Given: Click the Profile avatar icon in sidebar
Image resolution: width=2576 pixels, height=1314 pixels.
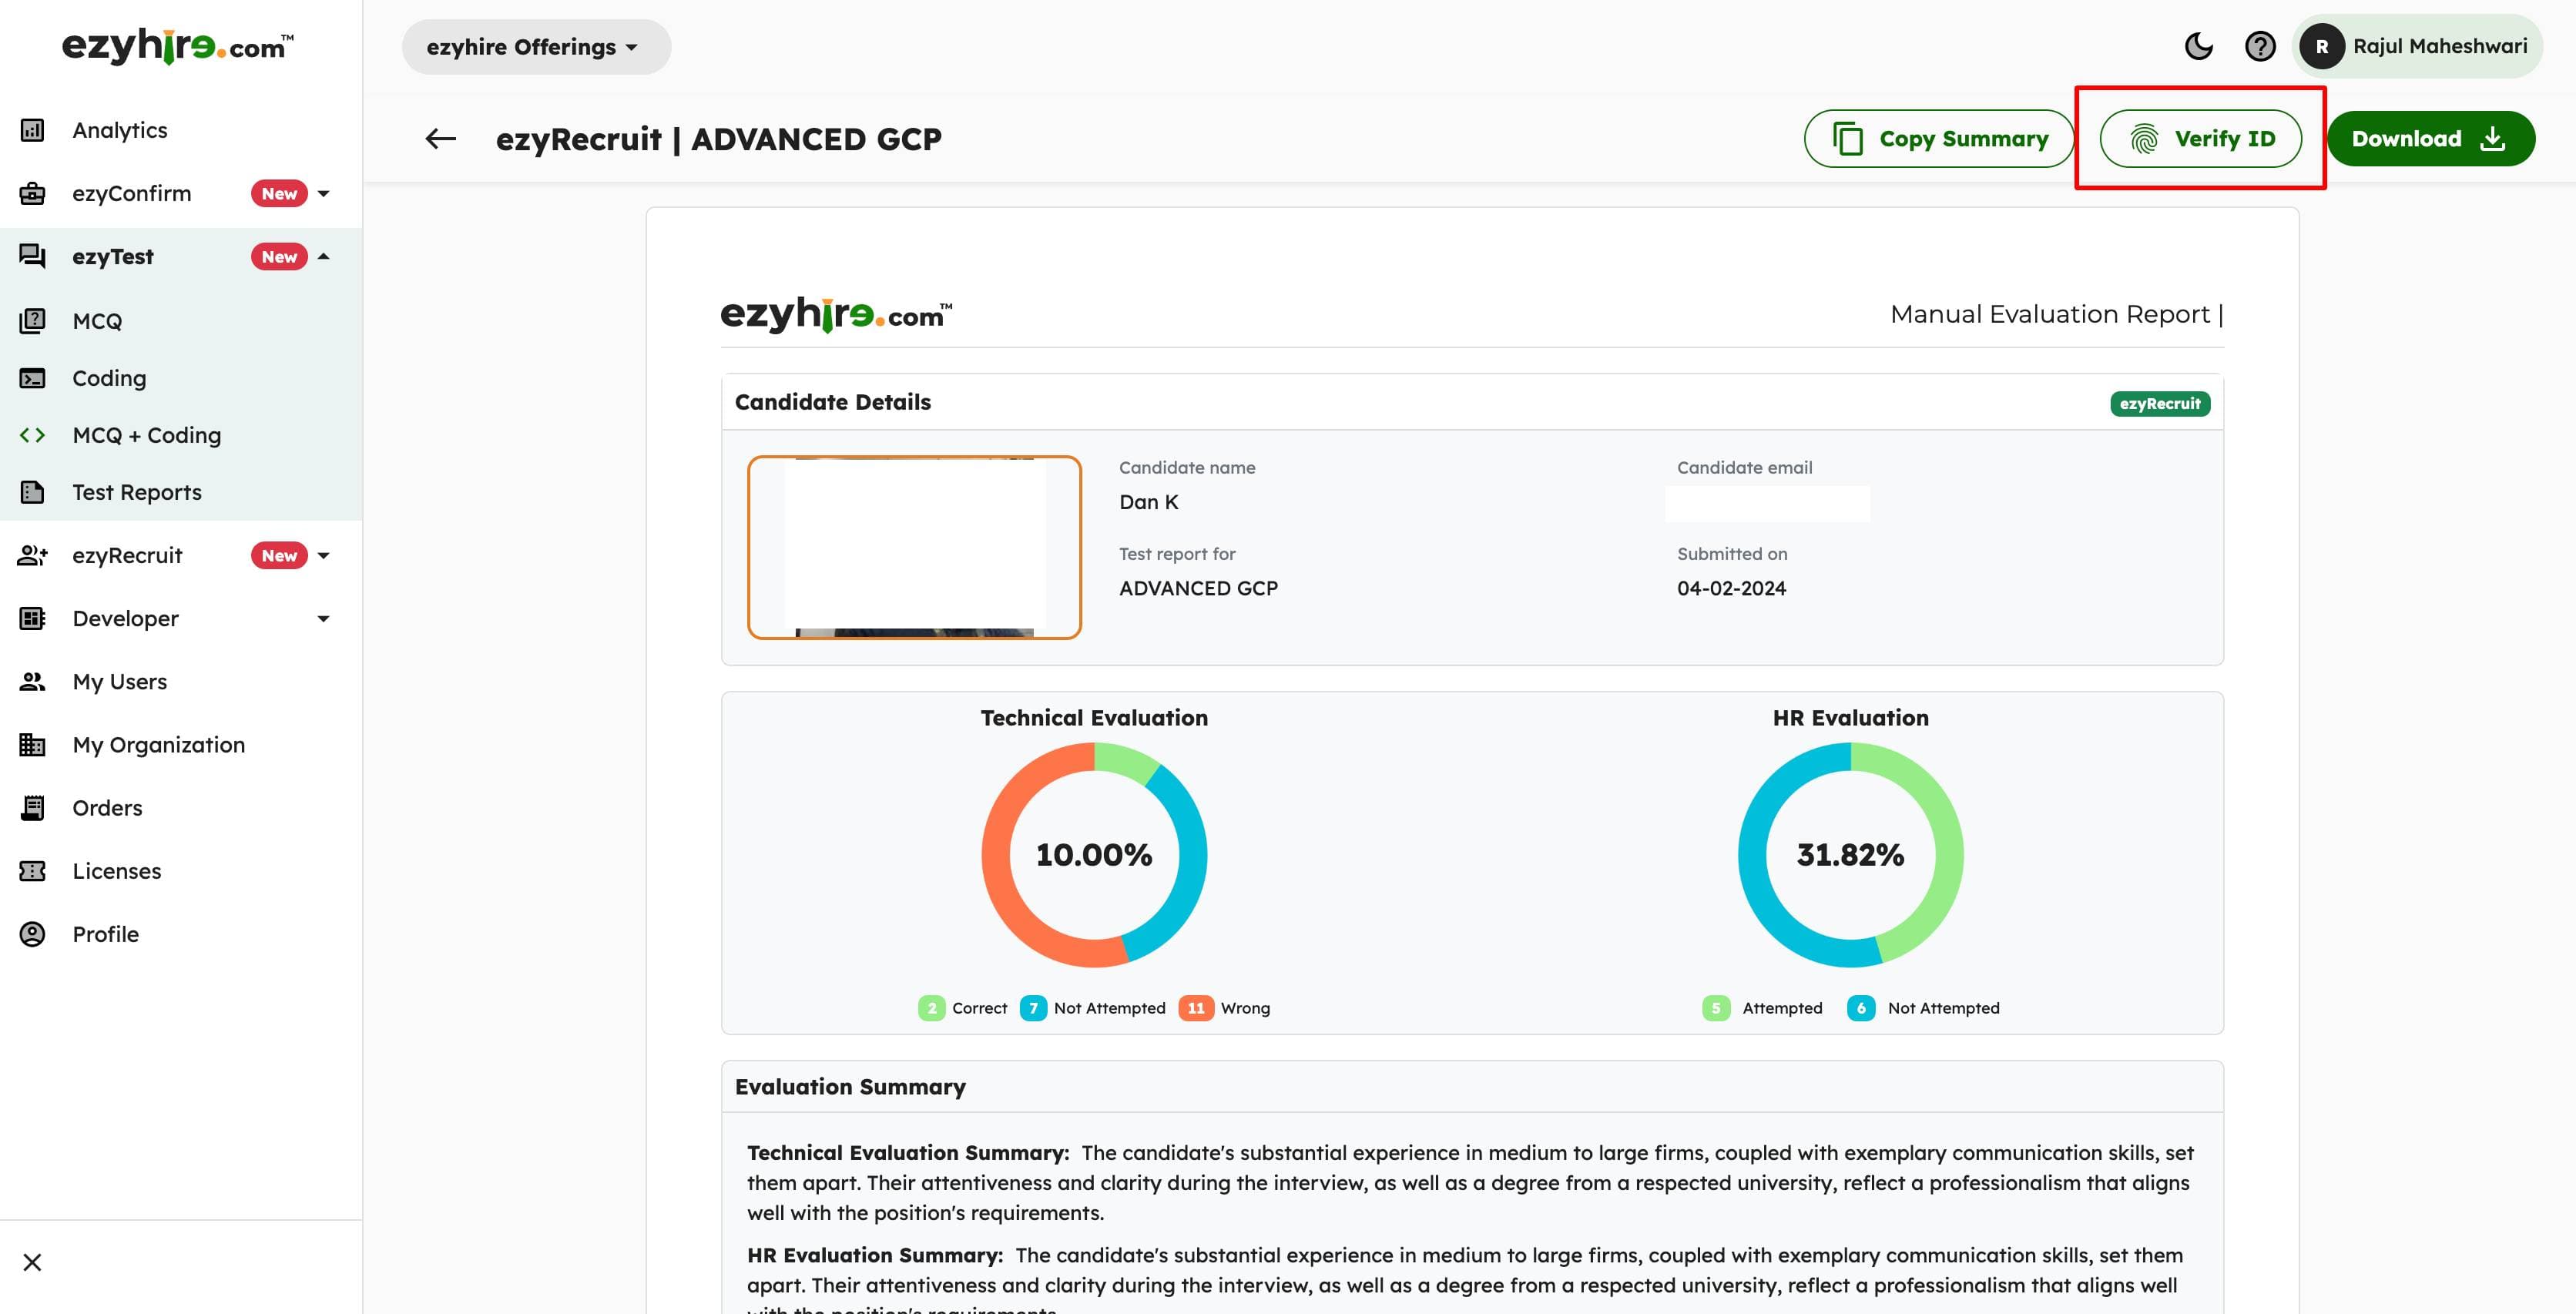Looking at the screenshot, I should tap(32, 934).
